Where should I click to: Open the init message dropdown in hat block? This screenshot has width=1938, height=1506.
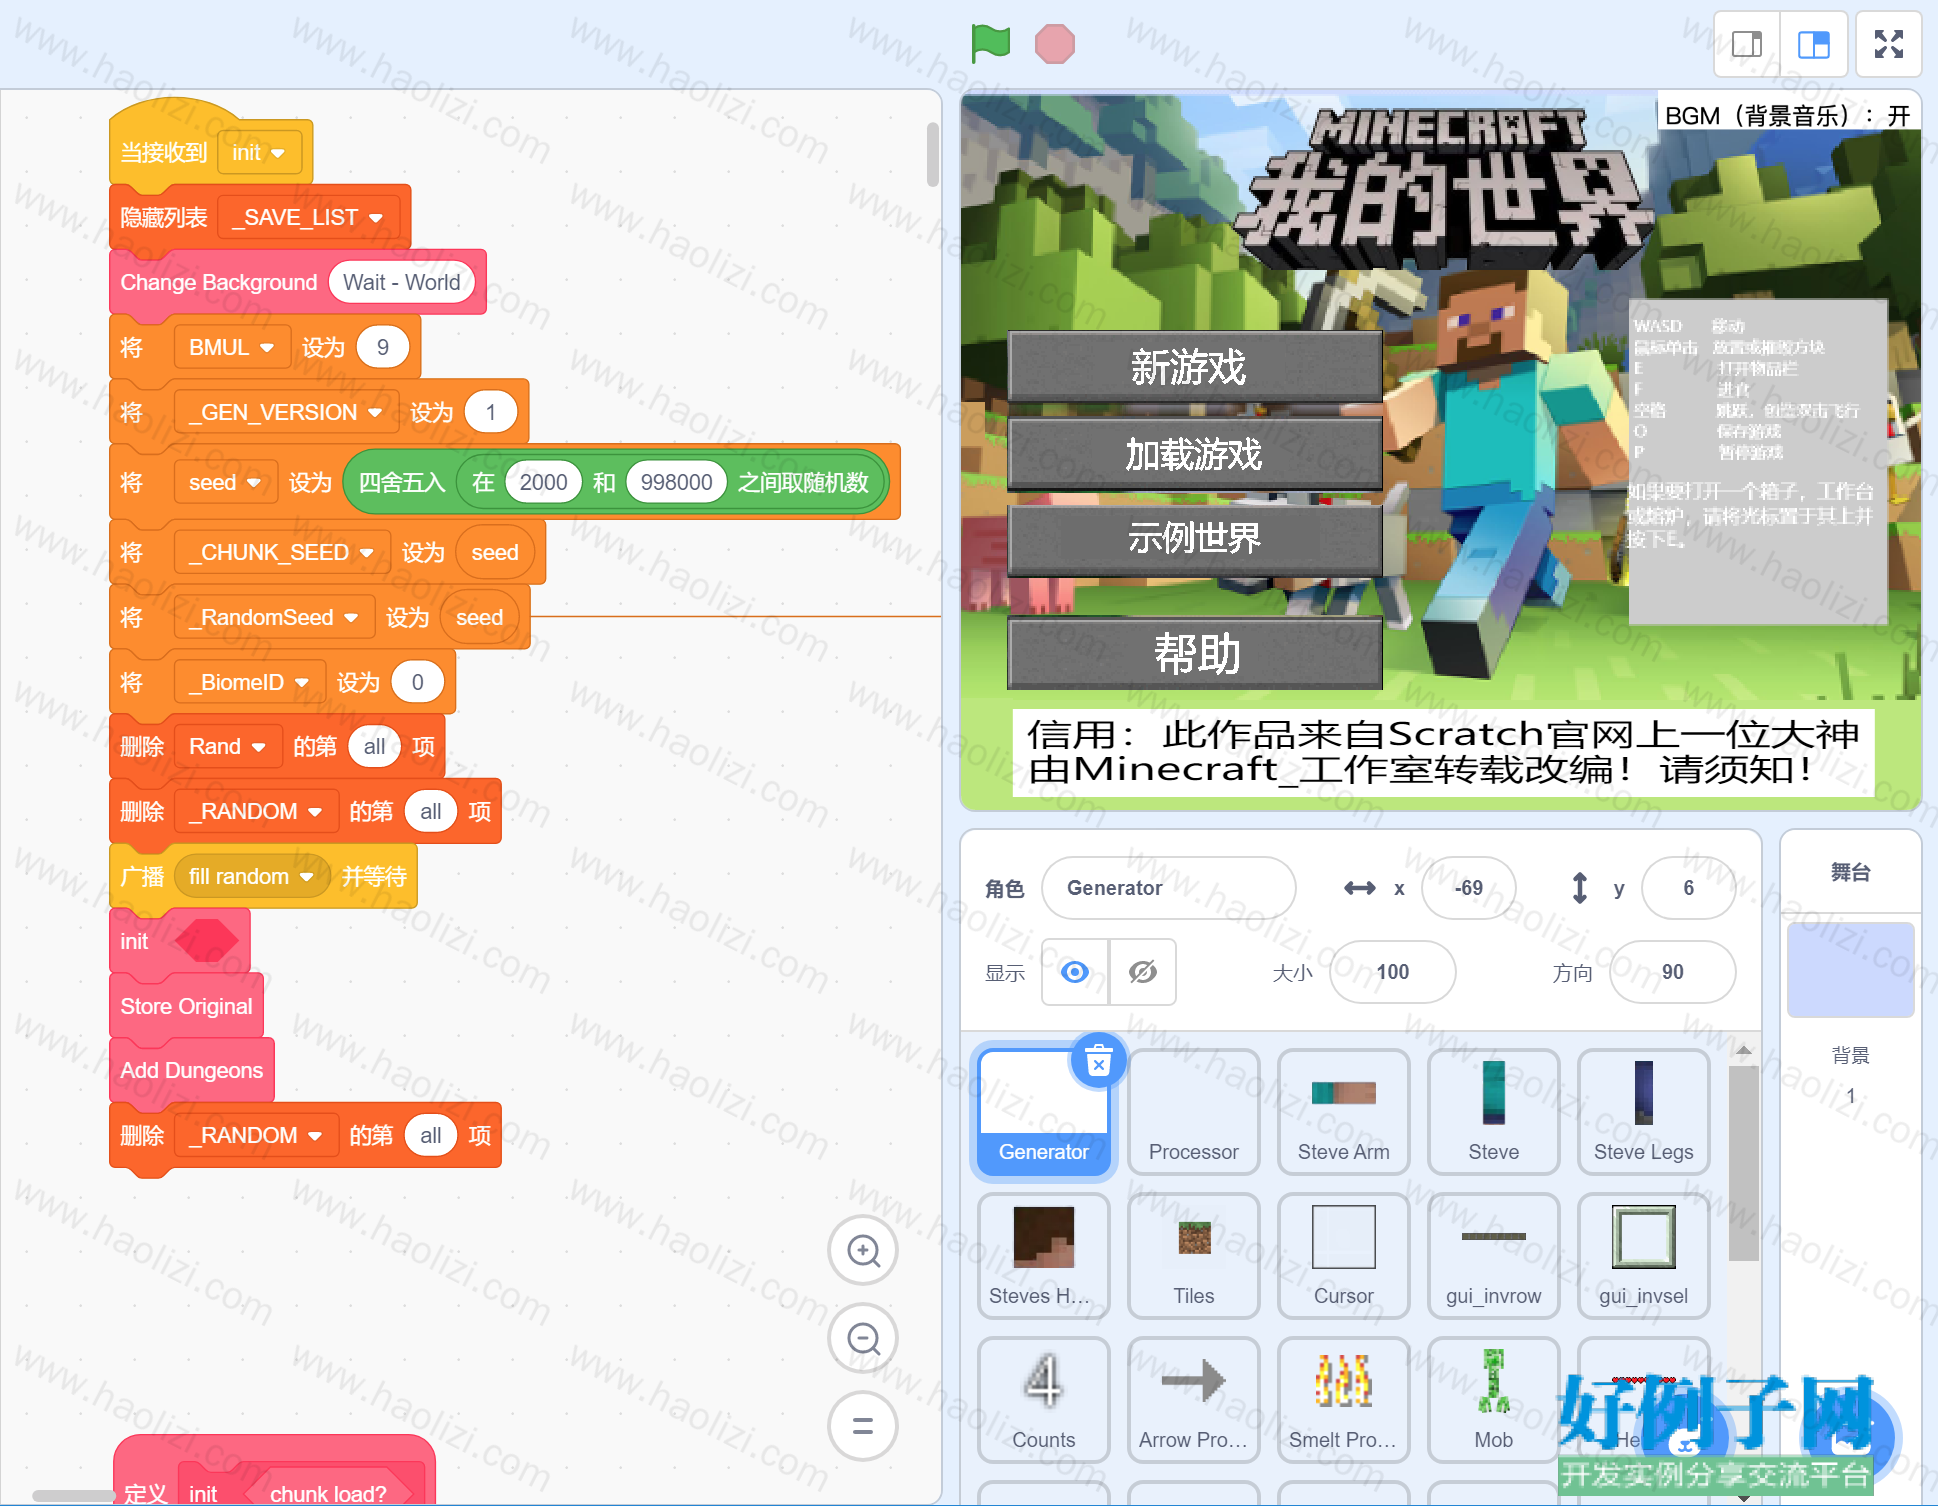(x=259, y=152)
